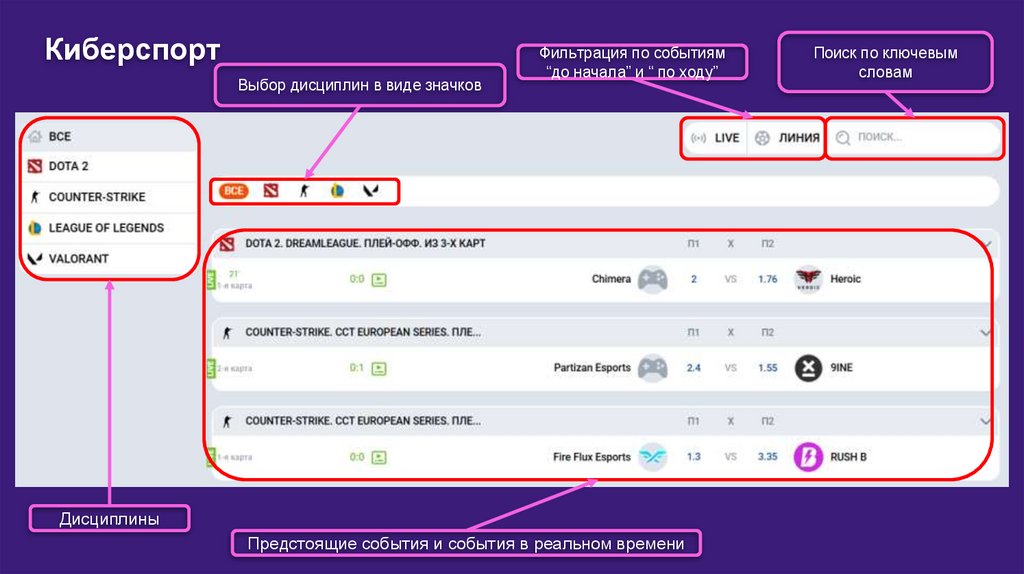
Task: Filter by Dota 2 icon in filter bar
Action: [x=271, y=191]
